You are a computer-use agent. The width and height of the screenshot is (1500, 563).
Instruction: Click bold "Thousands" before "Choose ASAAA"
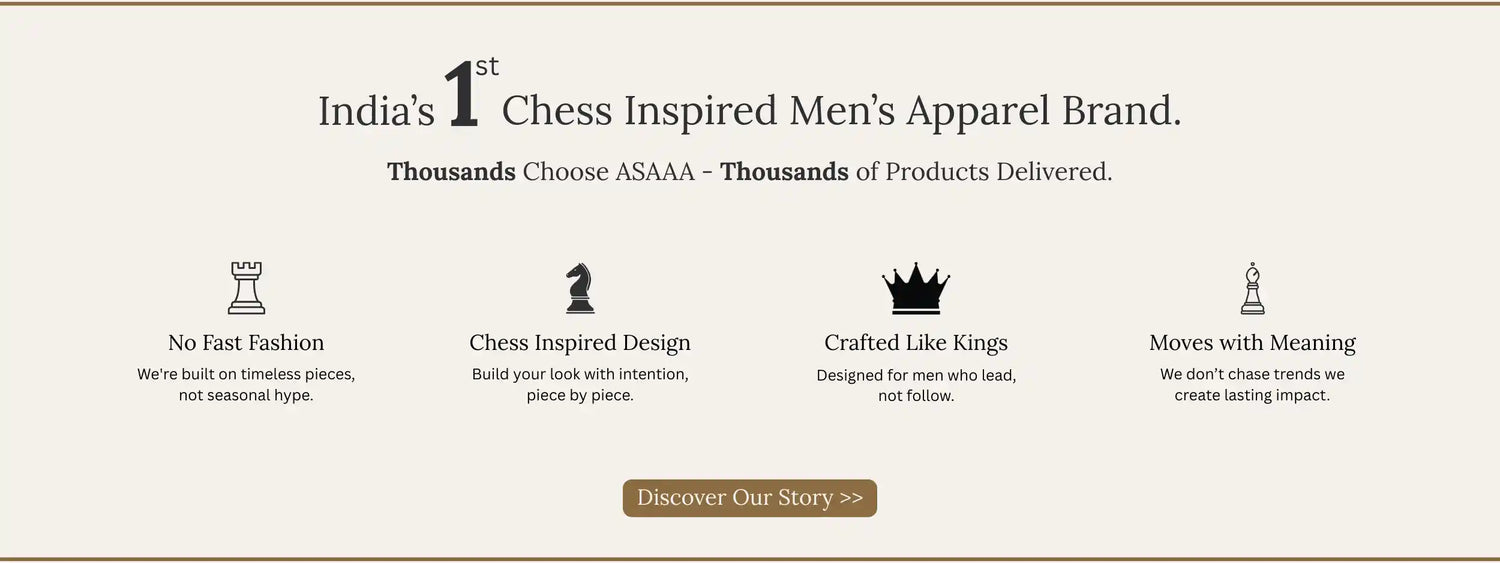click(451, 172)
